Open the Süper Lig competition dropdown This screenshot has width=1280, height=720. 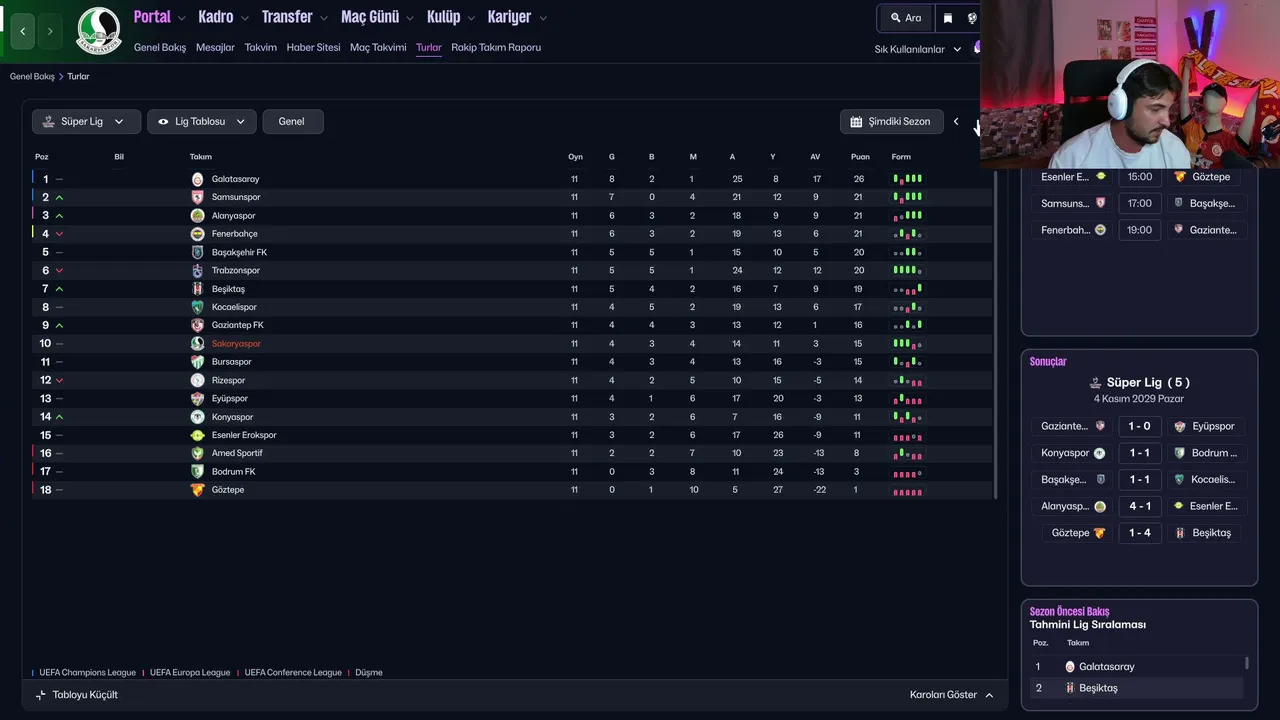click(86, 121)
